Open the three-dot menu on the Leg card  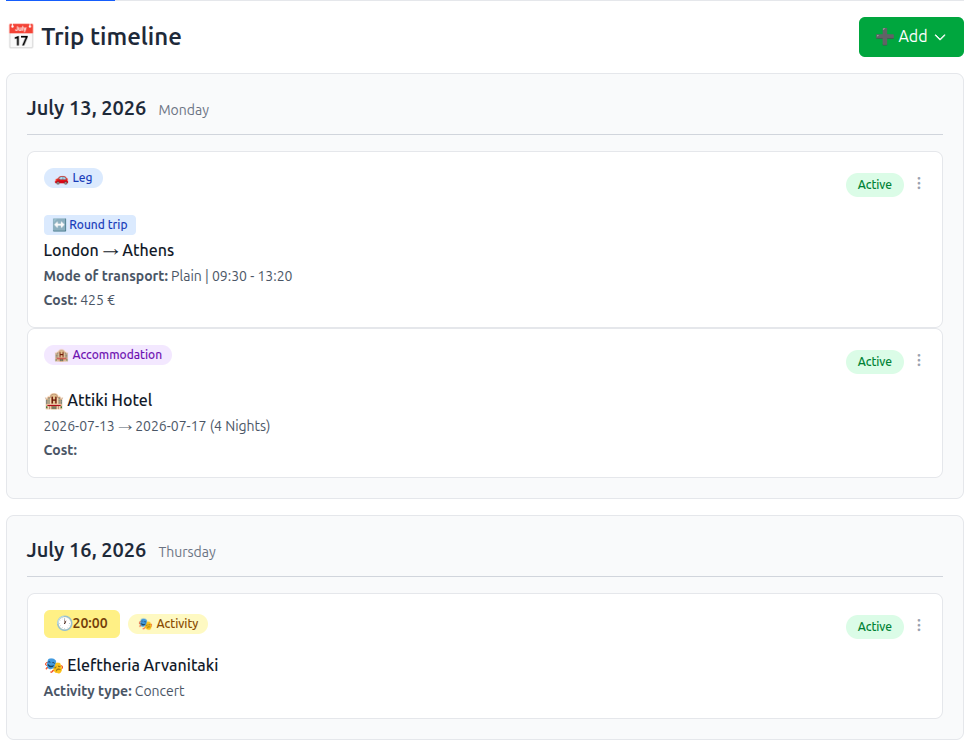(919, 184)
